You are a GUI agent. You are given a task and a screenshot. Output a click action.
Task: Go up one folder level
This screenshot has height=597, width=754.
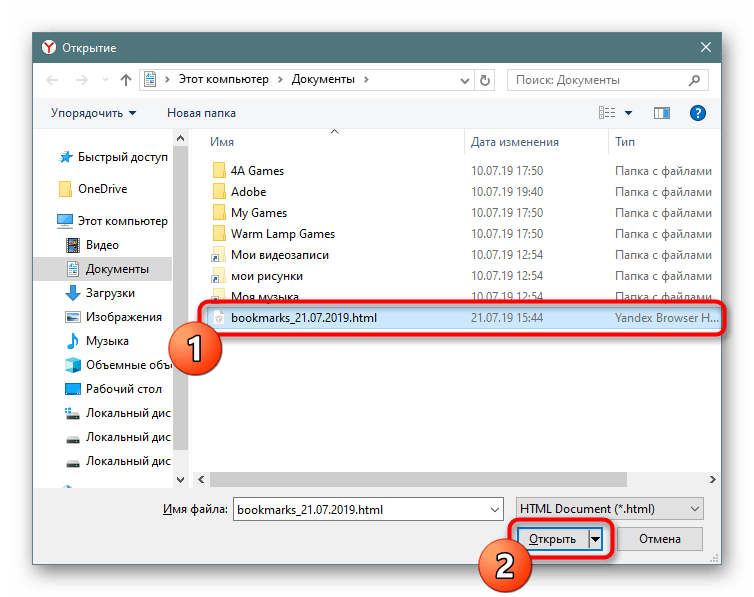coord(126,80)
